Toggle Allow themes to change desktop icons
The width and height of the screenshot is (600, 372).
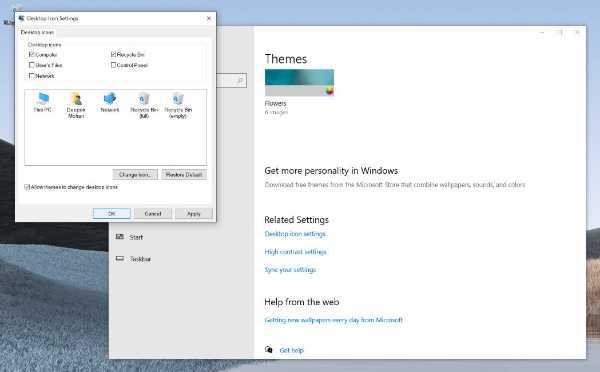27,187
